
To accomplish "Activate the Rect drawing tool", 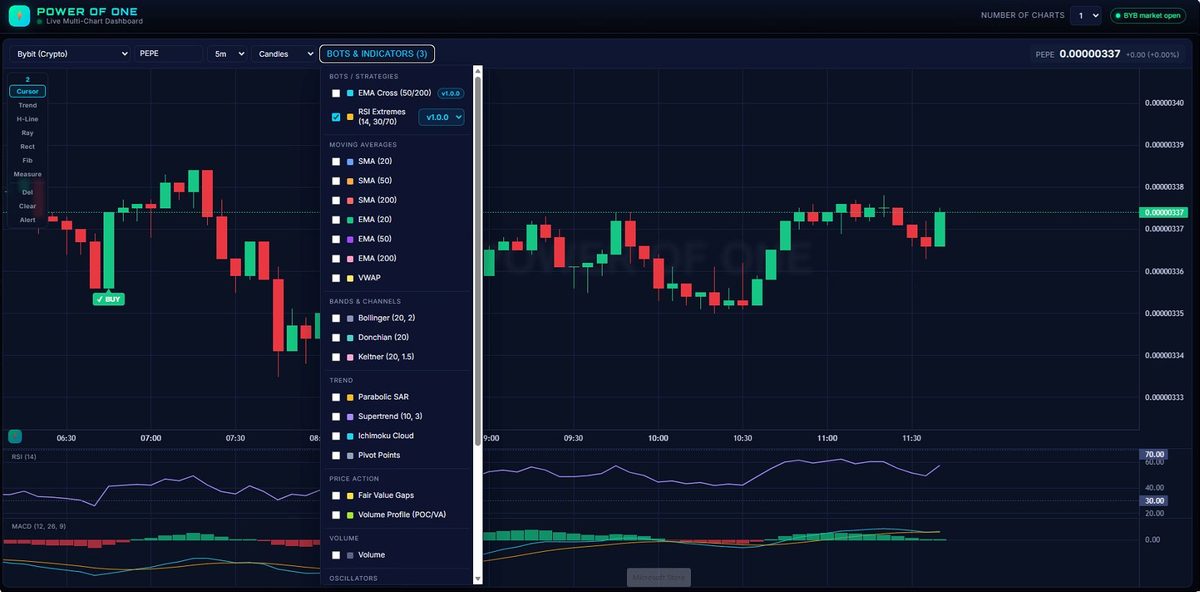I will tap(27, 147).
